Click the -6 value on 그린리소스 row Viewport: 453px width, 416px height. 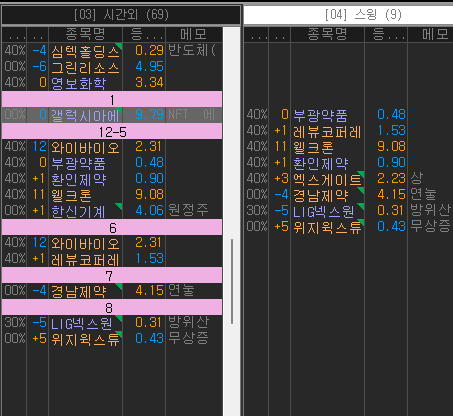pyautogui.click(x=40, y=67)
